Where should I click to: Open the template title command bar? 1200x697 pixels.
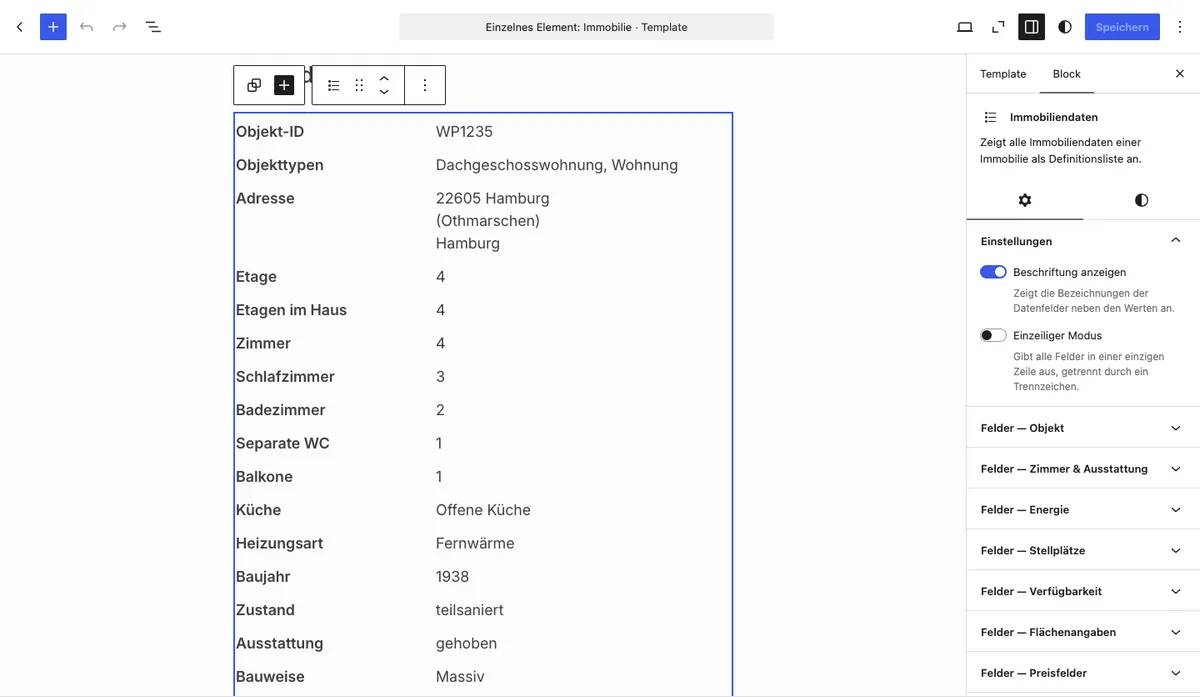tap(586, 27)
